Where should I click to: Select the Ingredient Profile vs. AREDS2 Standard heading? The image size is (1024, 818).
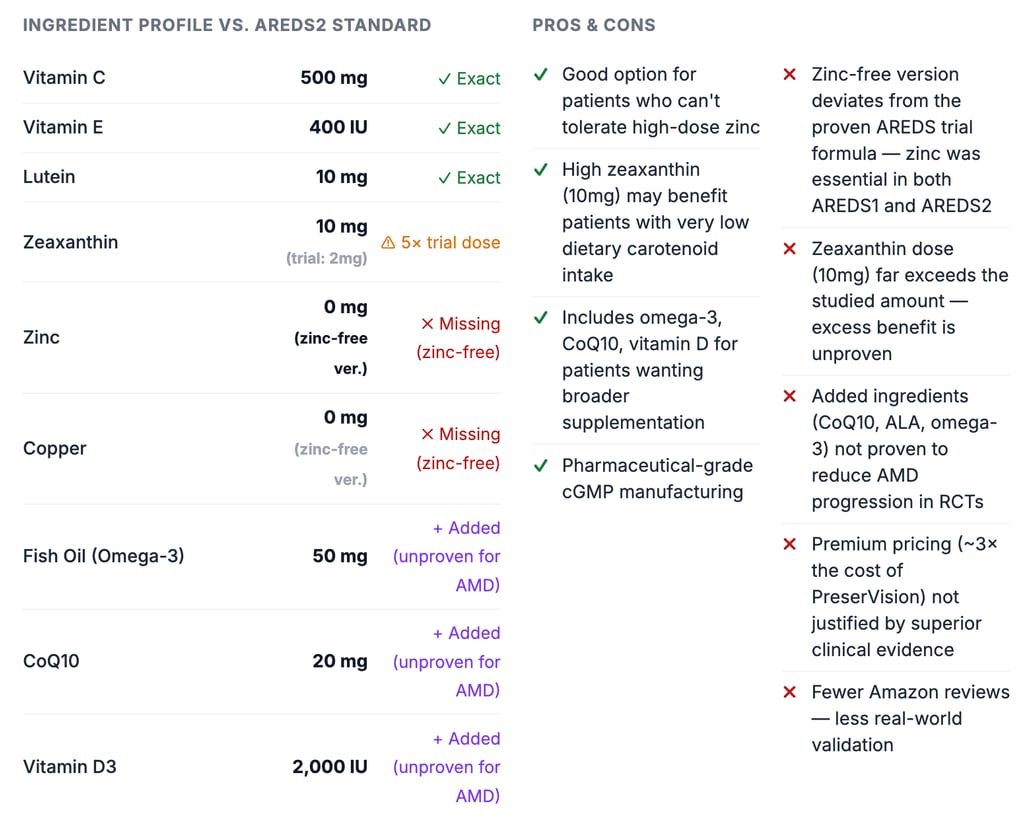pyautogui.click(x=227, y=25)
